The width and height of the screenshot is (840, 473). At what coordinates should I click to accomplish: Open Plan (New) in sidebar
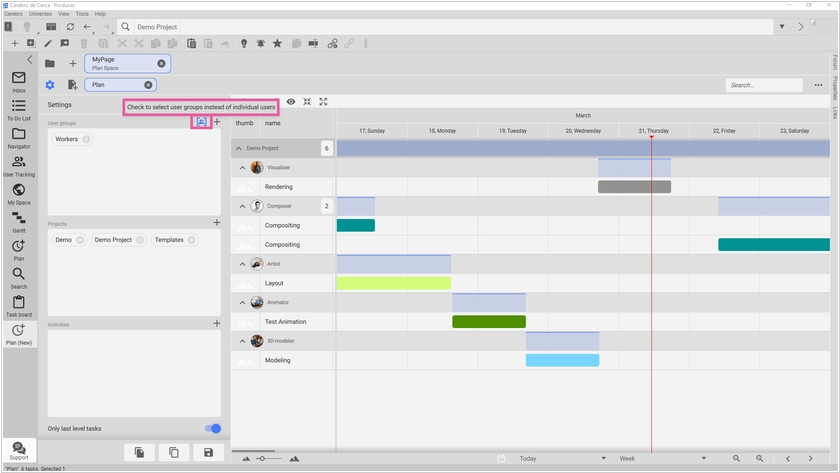[19, 334]
